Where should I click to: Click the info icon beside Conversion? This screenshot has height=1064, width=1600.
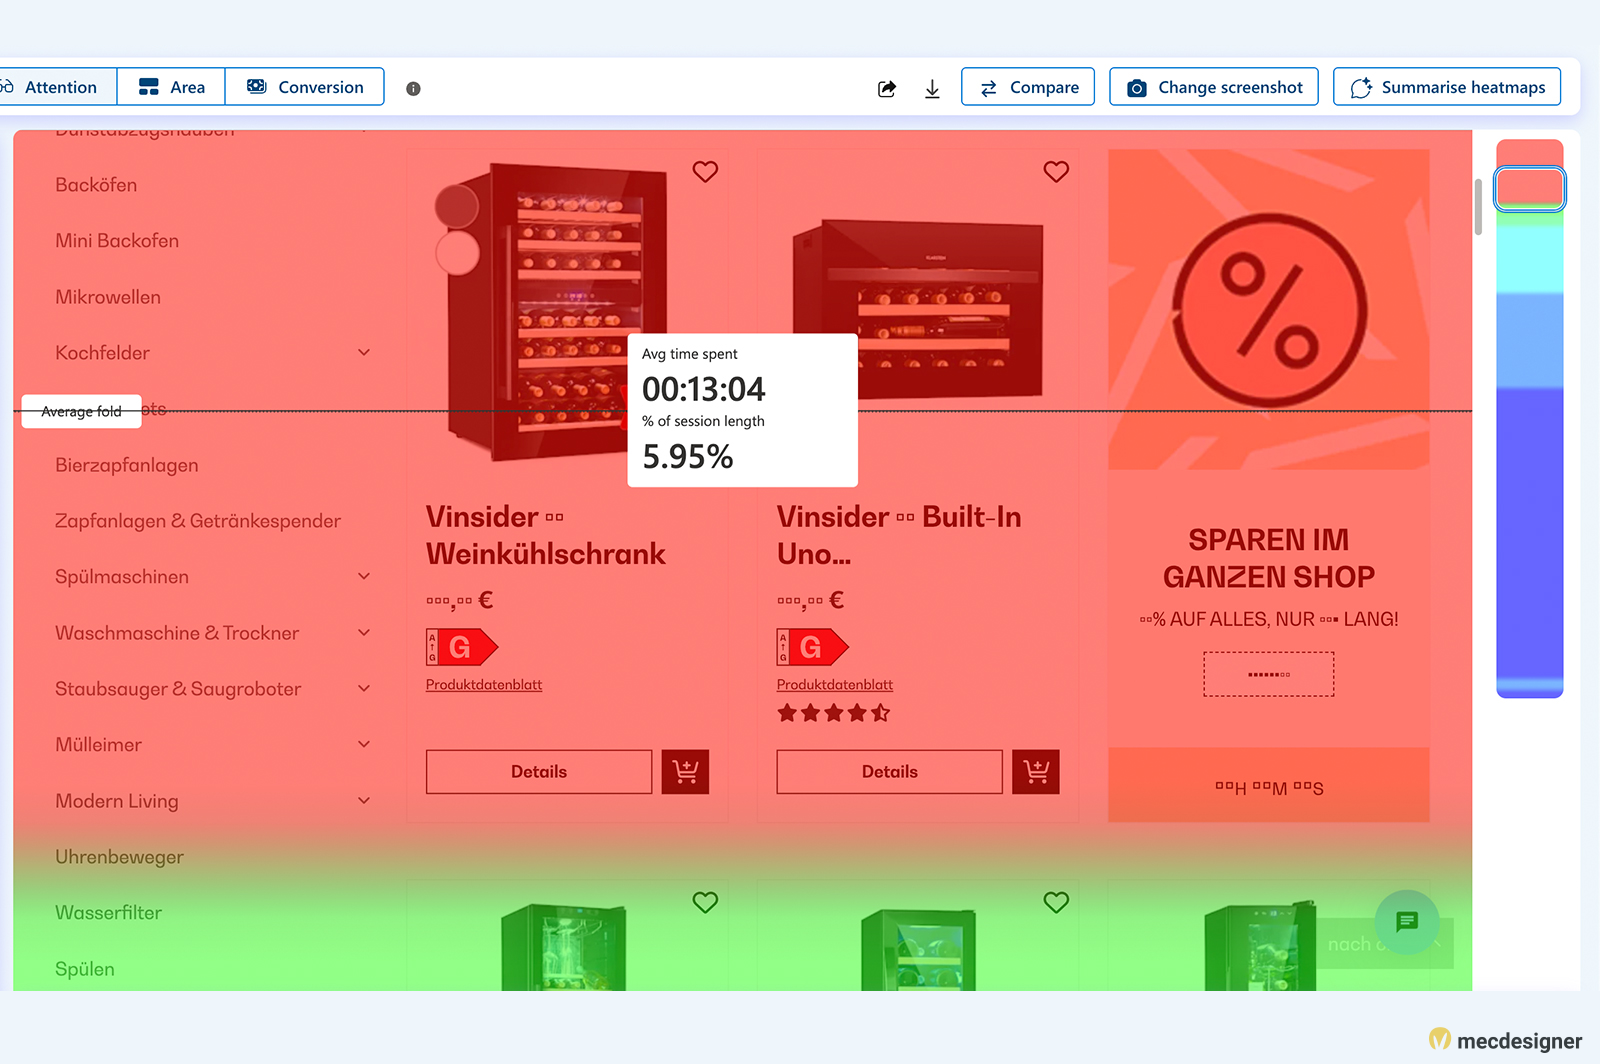click(x=413, y=88)
